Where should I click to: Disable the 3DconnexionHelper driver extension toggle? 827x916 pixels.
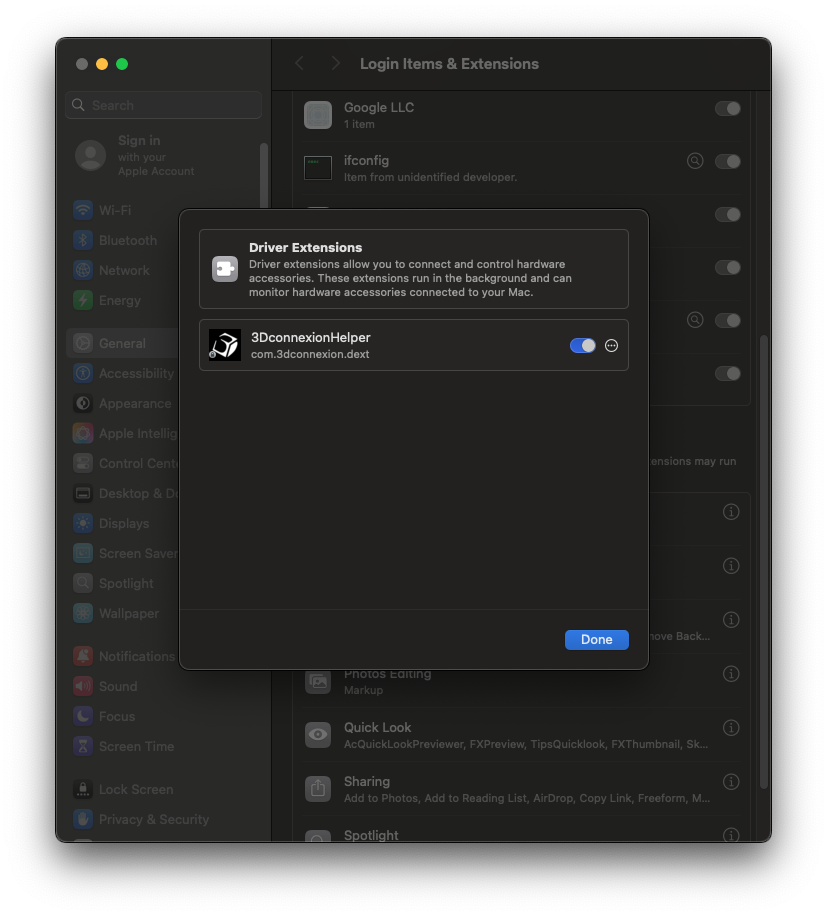[x=582, y=345]
